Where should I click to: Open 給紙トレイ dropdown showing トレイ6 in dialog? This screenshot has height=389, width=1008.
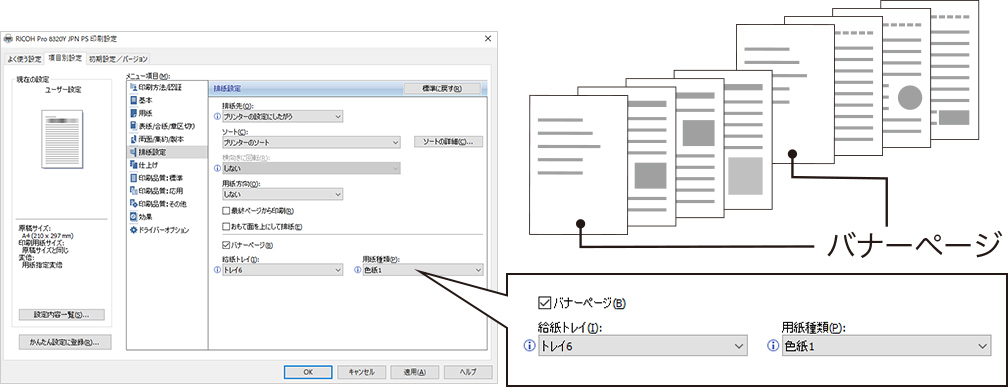click(x=282, y=271)
